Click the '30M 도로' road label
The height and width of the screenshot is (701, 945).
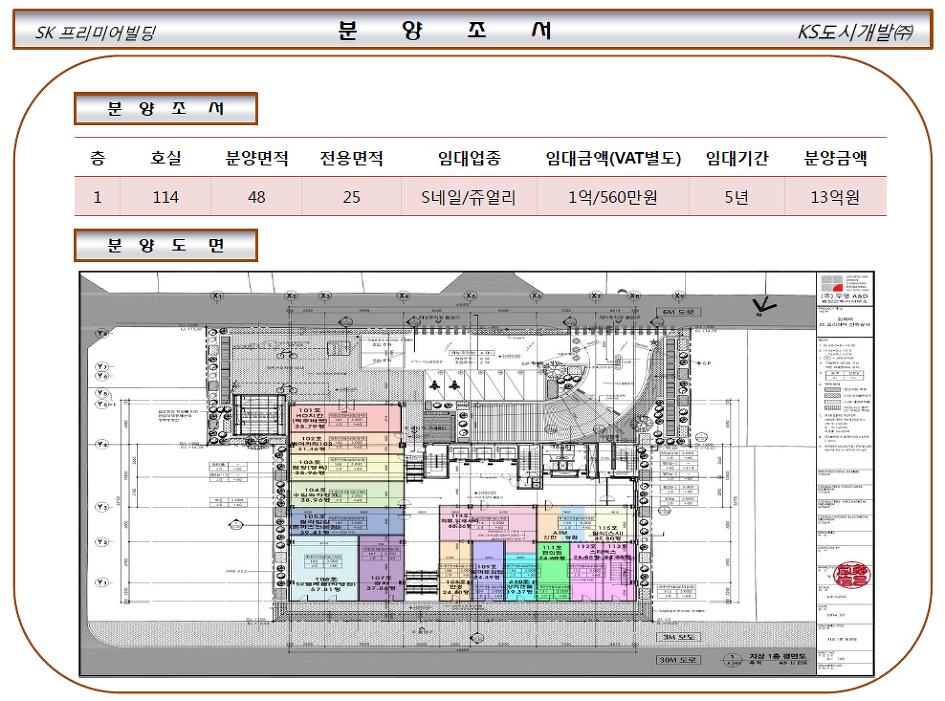677,660
